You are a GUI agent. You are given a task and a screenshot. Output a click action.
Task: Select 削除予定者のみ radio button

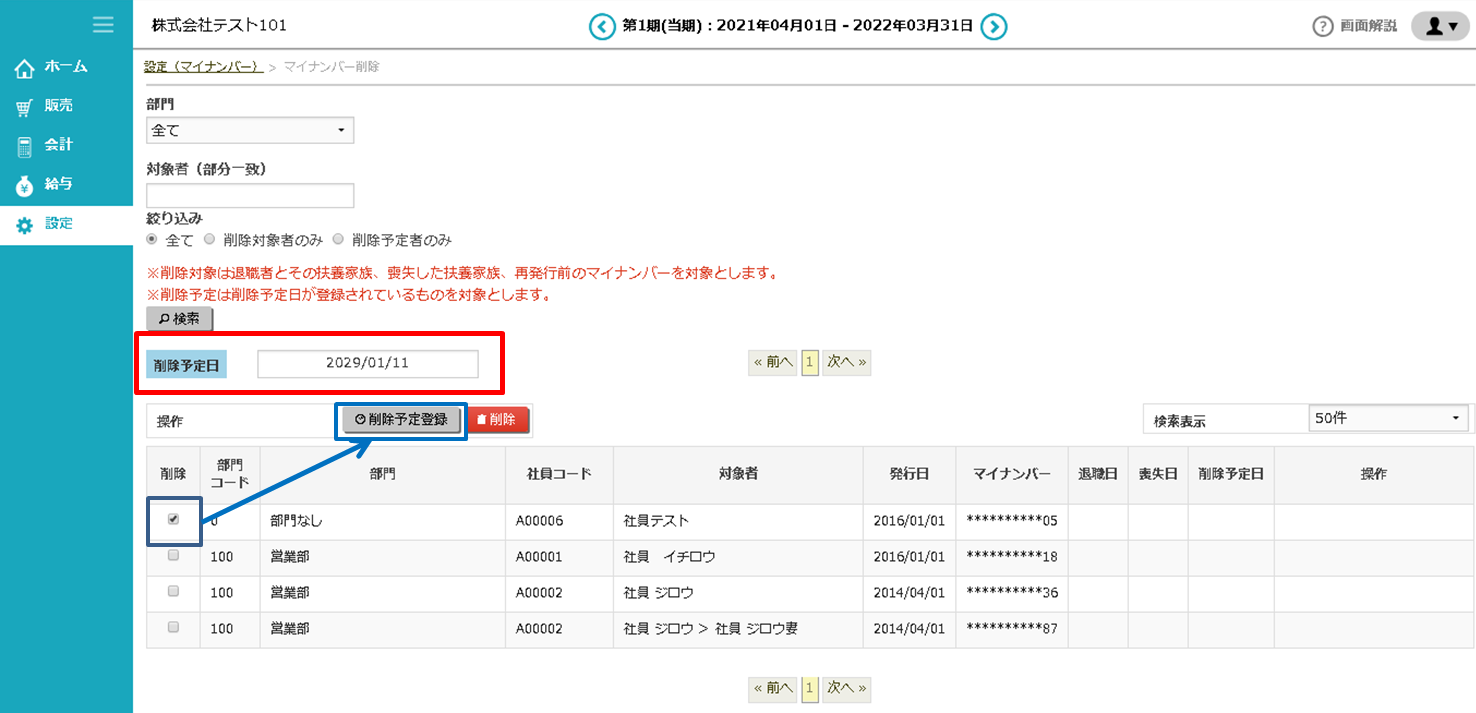tap(338, 240)
